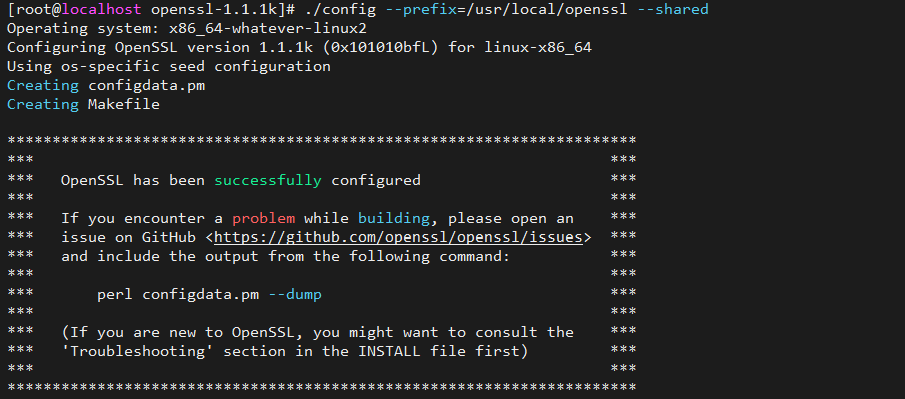The height and width of the screenshot is (399, 905).
Task: Click the os-specific seed configuration line
Action: pos(169,67)
